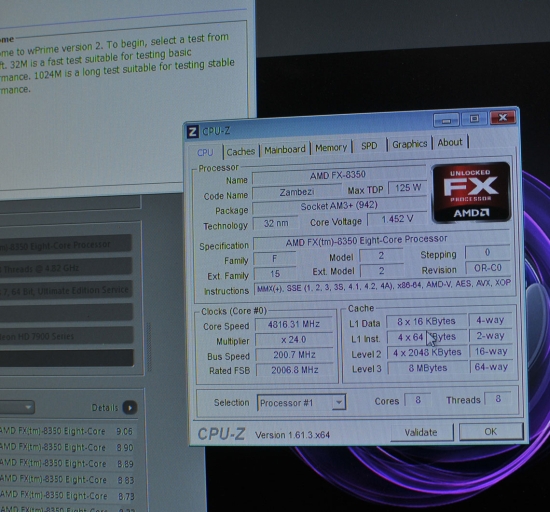
Task: Switch to the CPU tab
Action: (205, 153)
